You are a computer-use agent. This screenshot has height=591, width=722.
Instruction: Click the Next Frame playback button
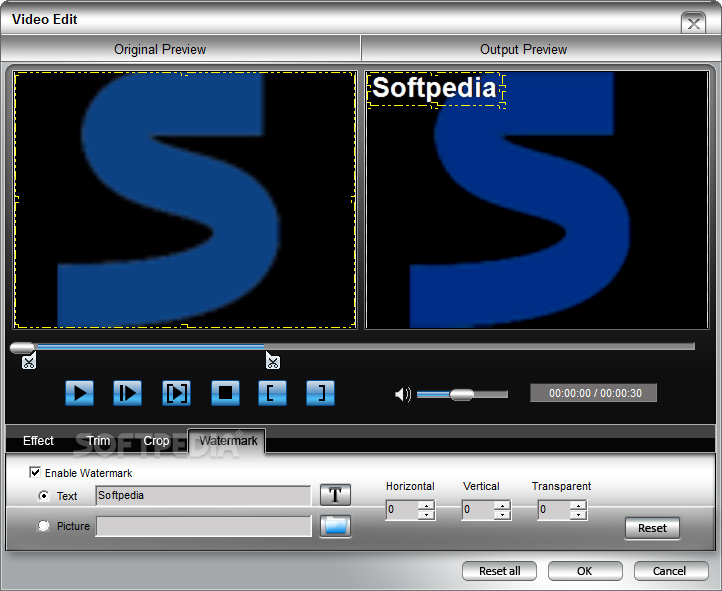(x=128, y=393)
